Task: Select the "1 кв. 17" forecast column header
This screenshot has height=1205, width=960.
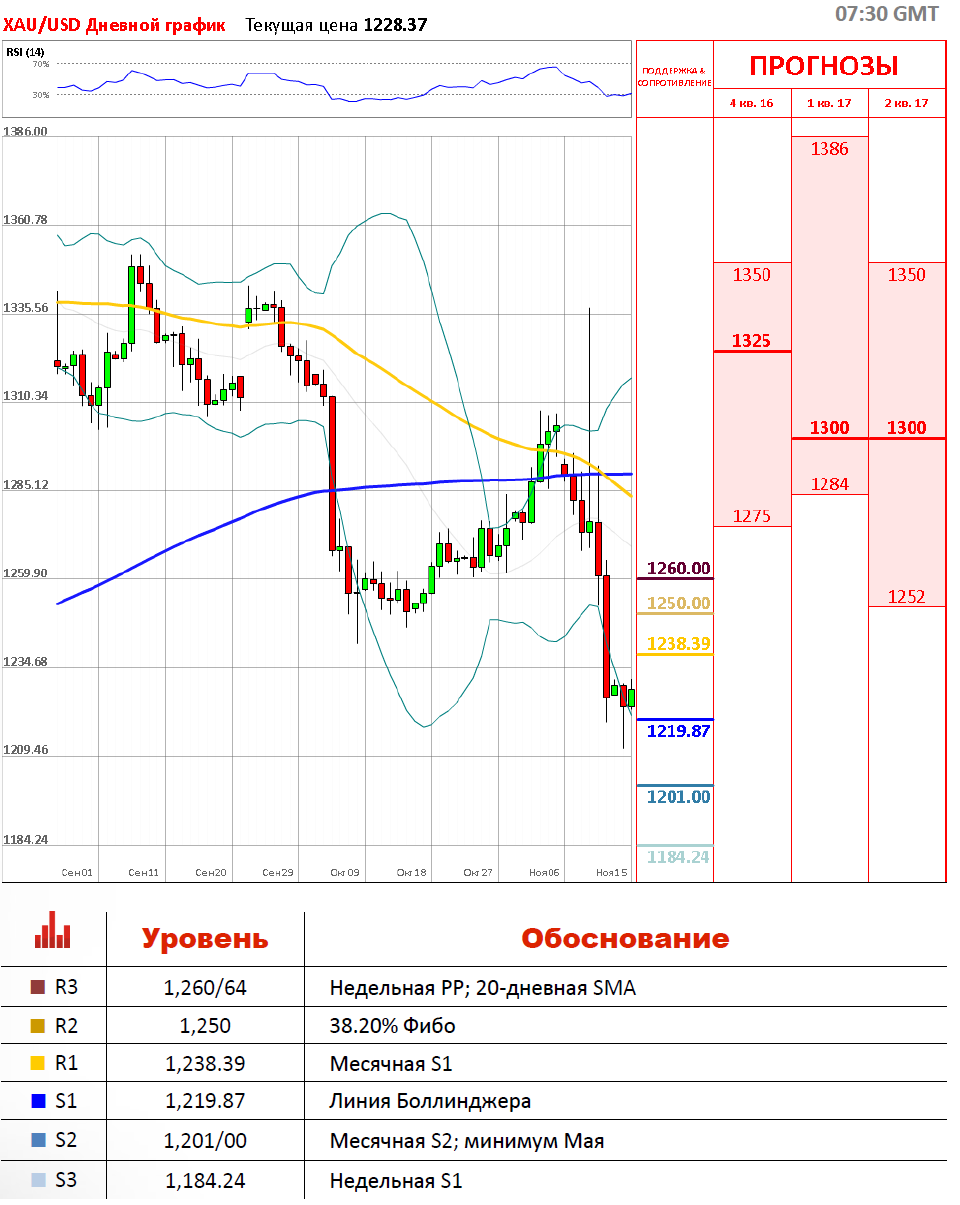Action: (829, 103)
